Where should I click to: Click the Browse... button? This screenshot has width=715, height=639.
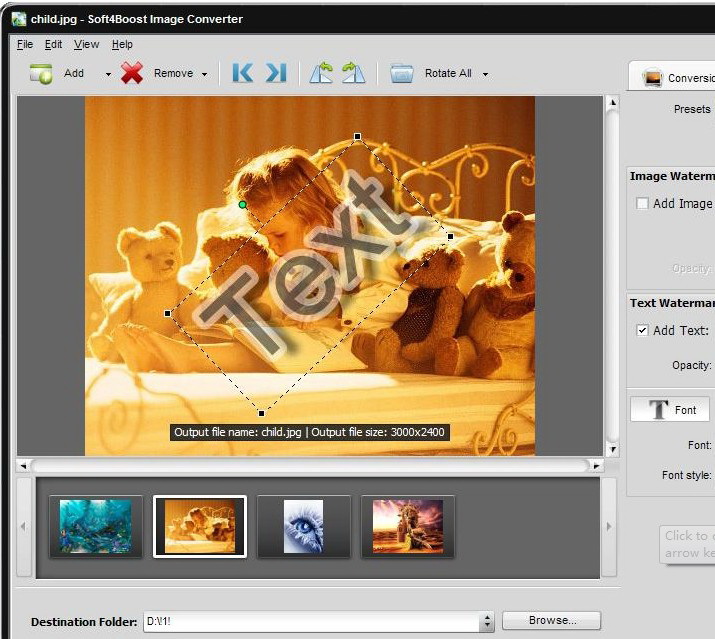(551, 620)
